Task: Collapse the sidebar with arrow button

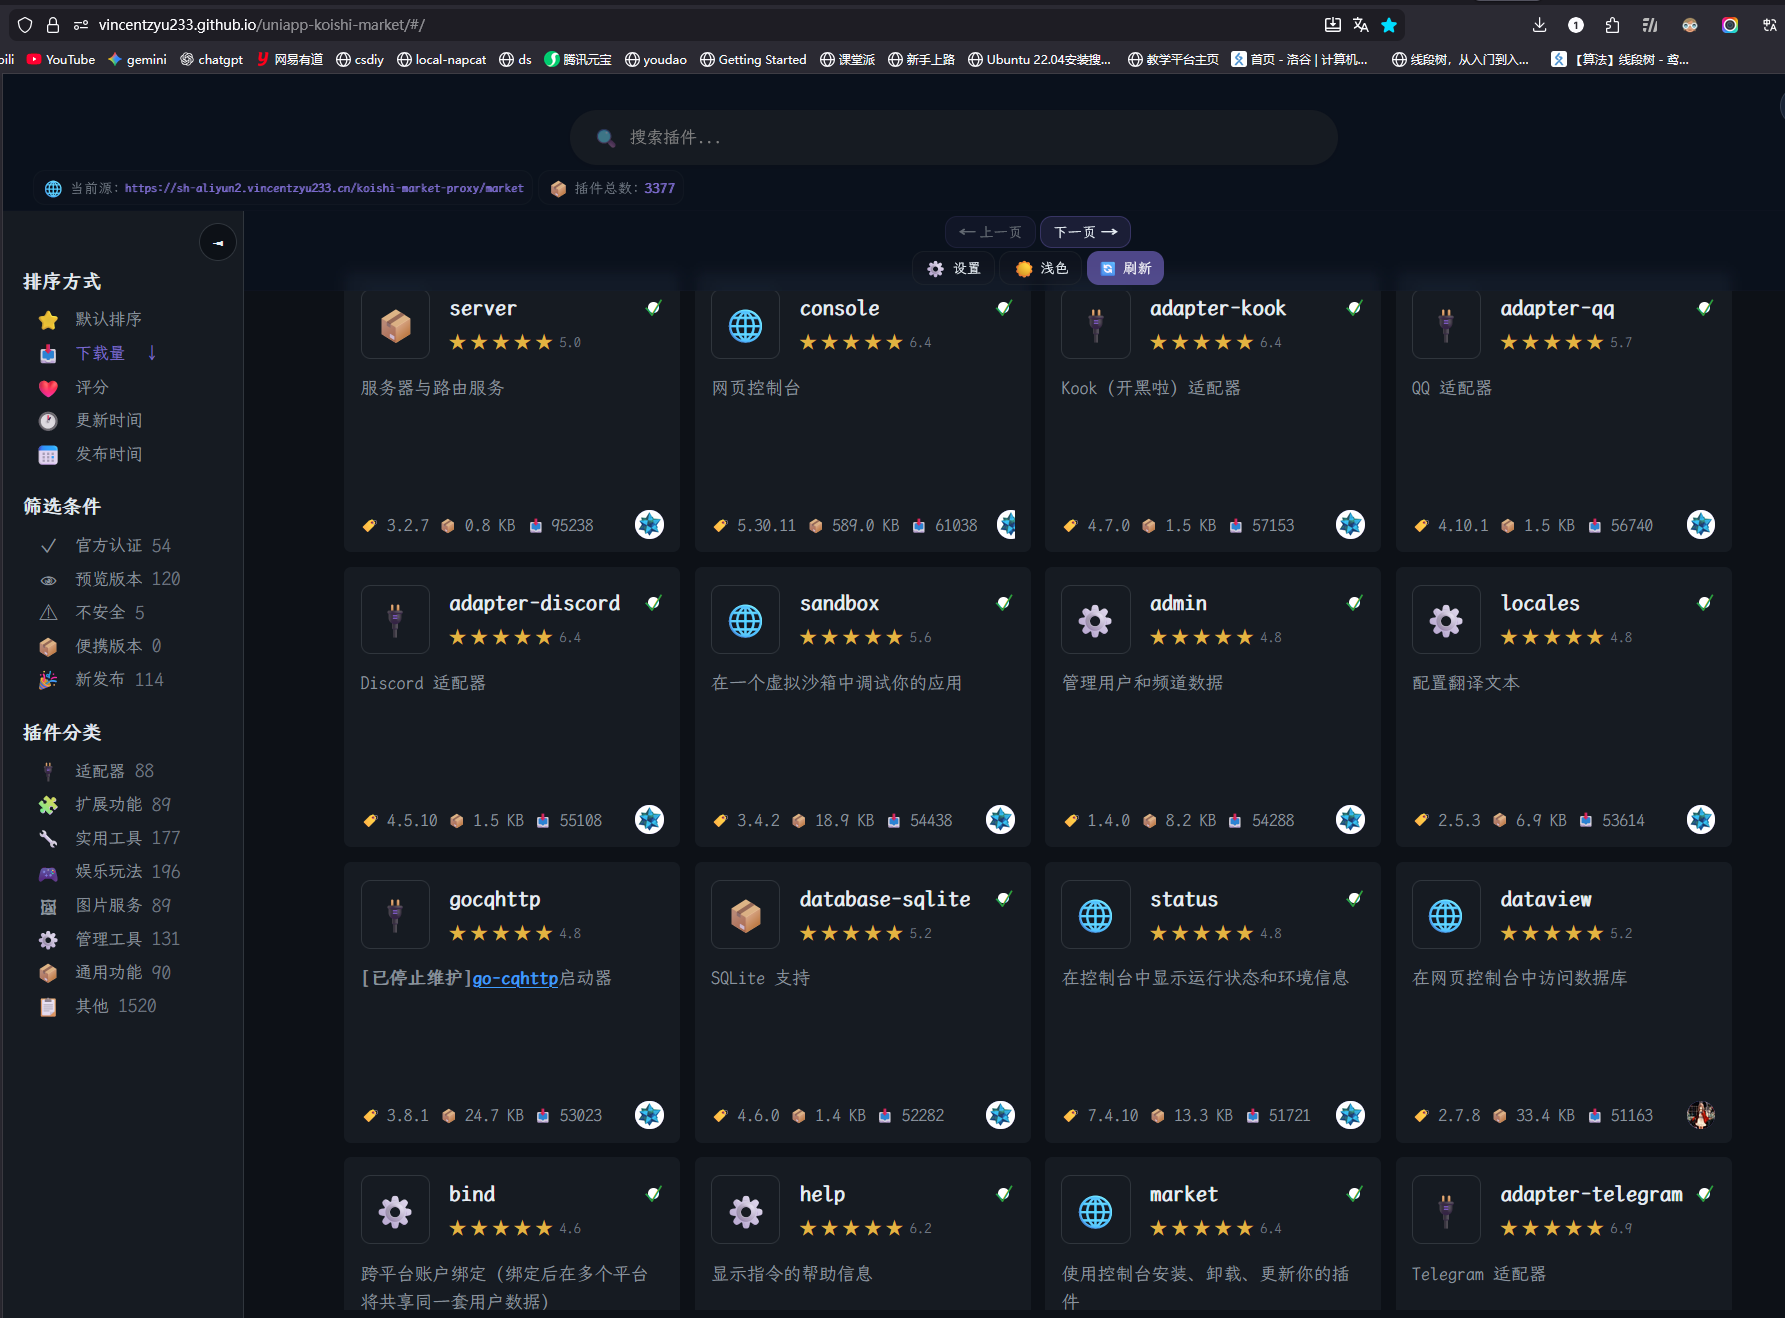Action: point(217,243)
